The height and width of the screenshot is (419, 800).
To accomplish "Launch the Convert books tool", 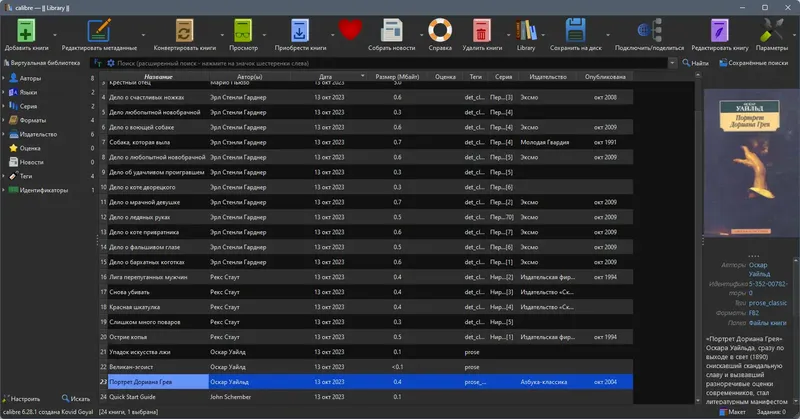I will click(185, 31).
